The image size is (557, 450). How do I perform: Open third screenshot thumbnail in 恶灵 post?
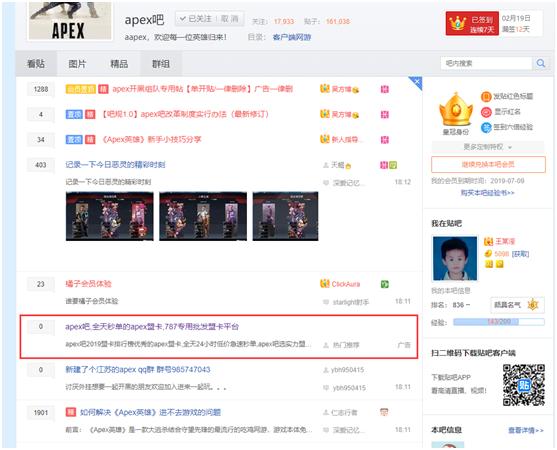click(x=285, y=216)
